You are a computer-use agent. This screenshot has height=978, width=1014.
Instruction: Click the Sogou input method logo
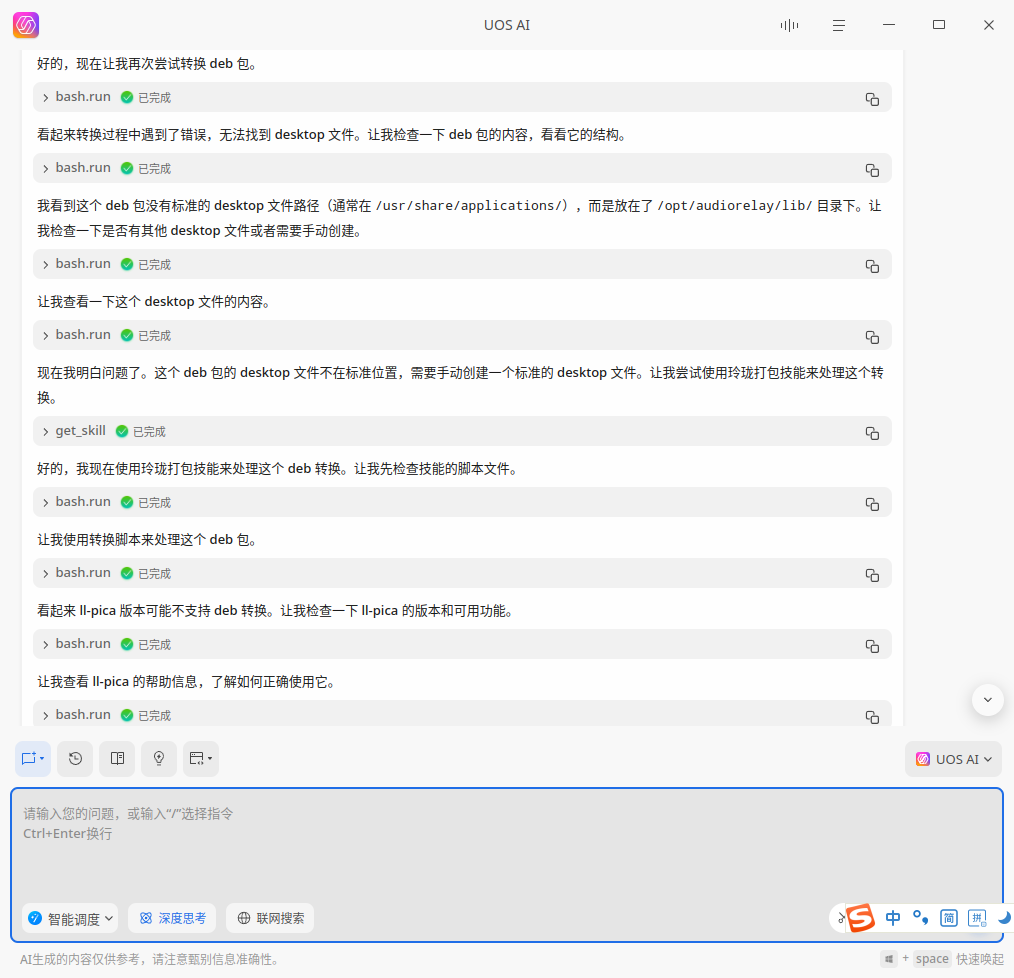861,918
